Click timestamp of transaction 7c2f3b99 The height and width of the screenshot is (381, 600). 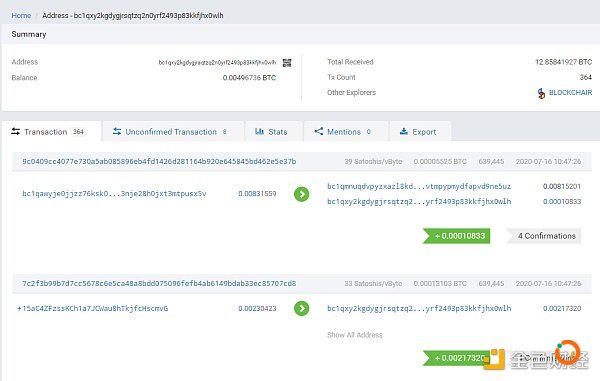pos(548,283)
